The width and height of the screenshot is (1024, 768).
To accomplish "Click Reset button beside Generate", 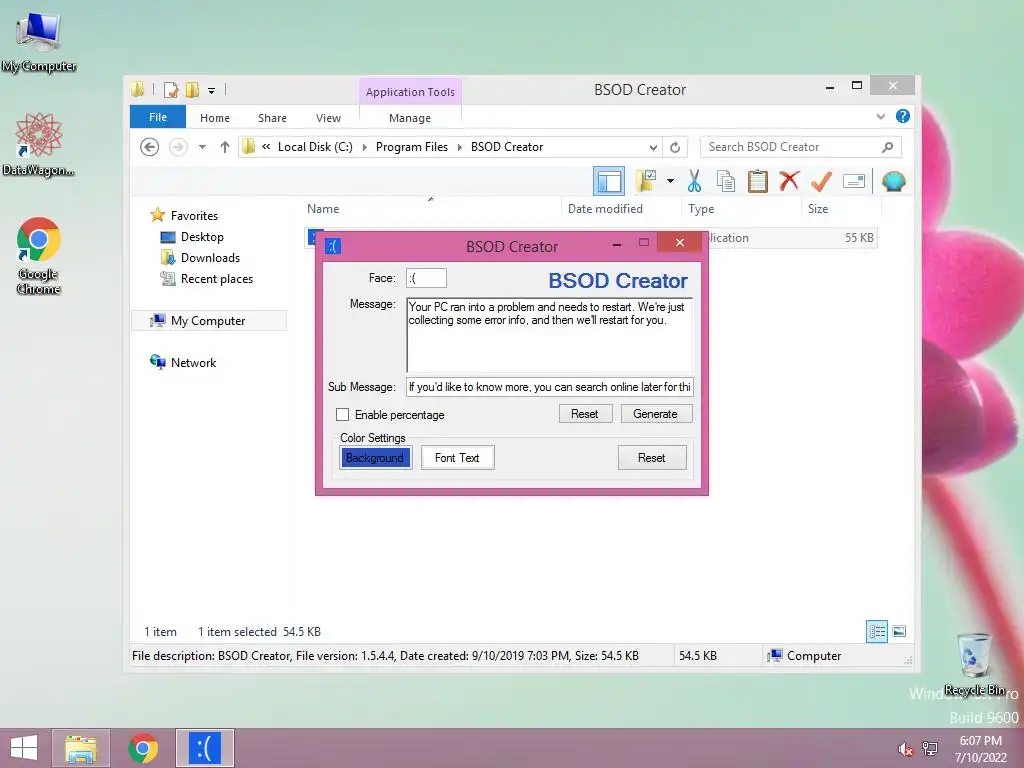I will click(x=584, y=414).
